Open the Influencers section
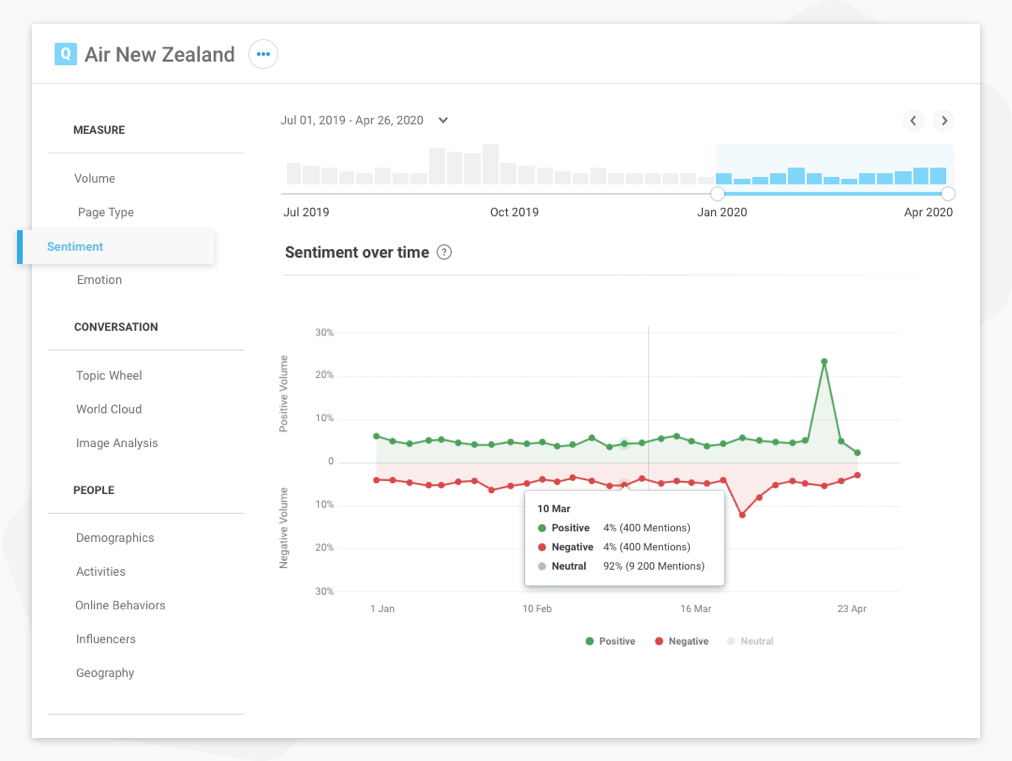The image size is (1012, 761). 105,639
